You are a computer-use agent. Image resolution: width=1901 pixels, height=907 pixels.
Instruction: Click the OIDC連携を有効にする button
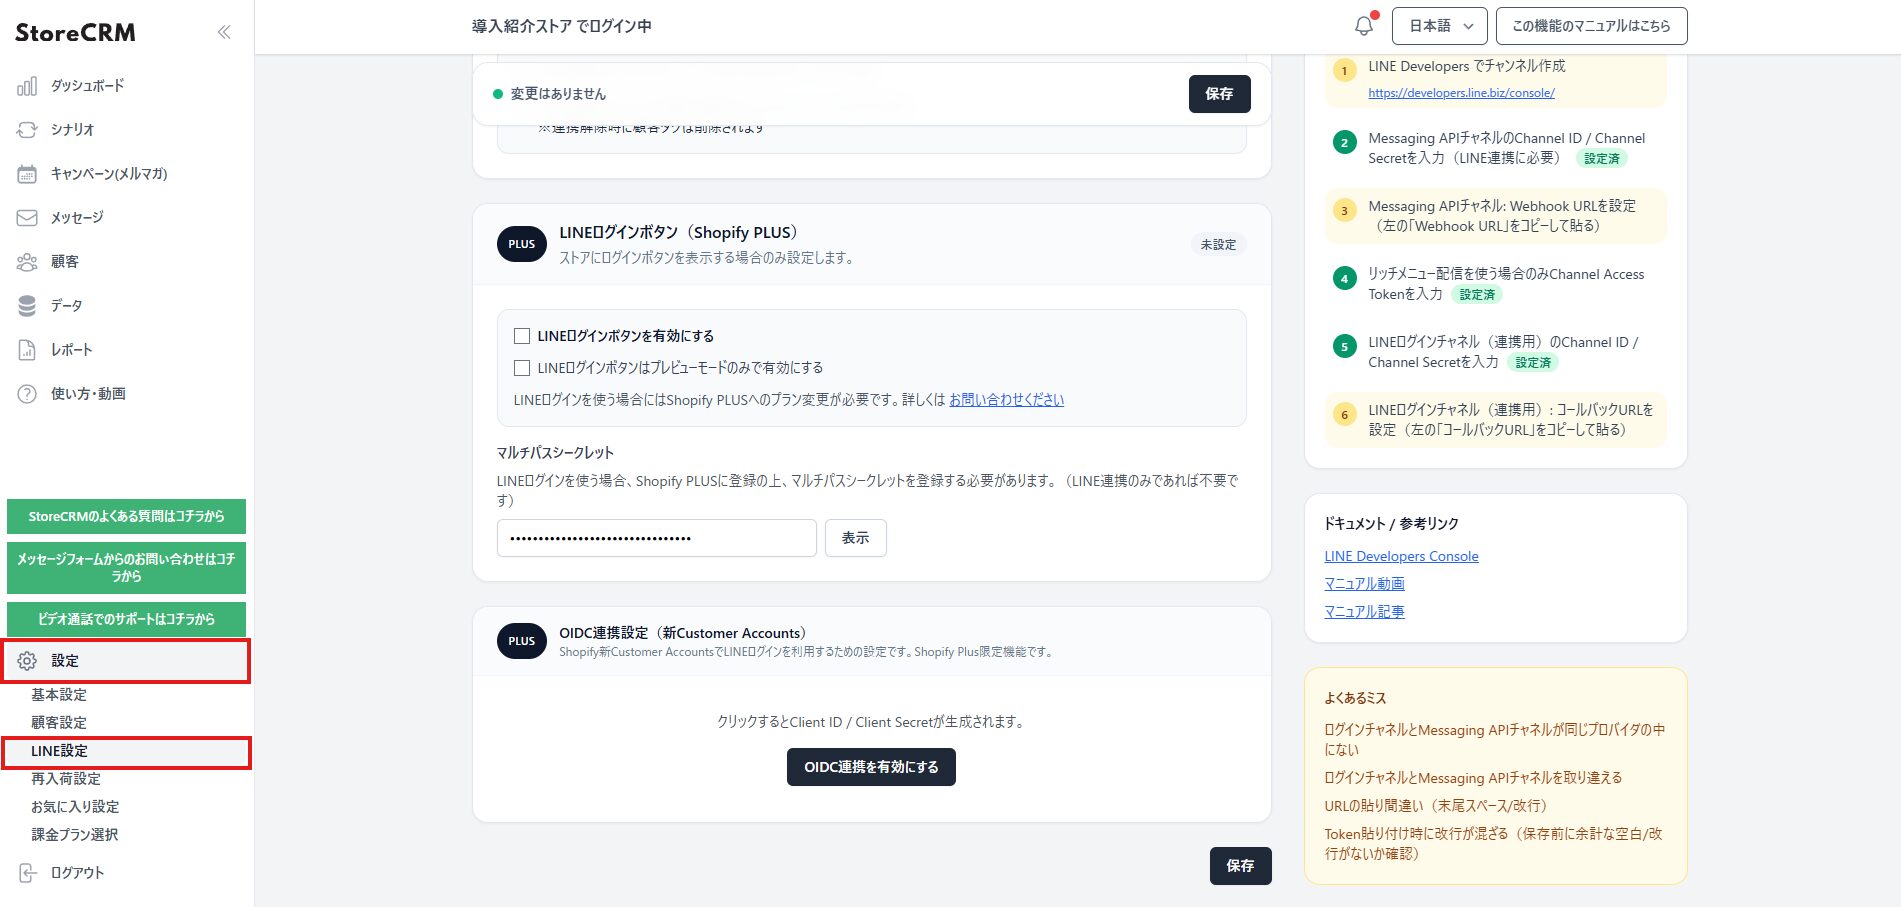click(870, 767)
